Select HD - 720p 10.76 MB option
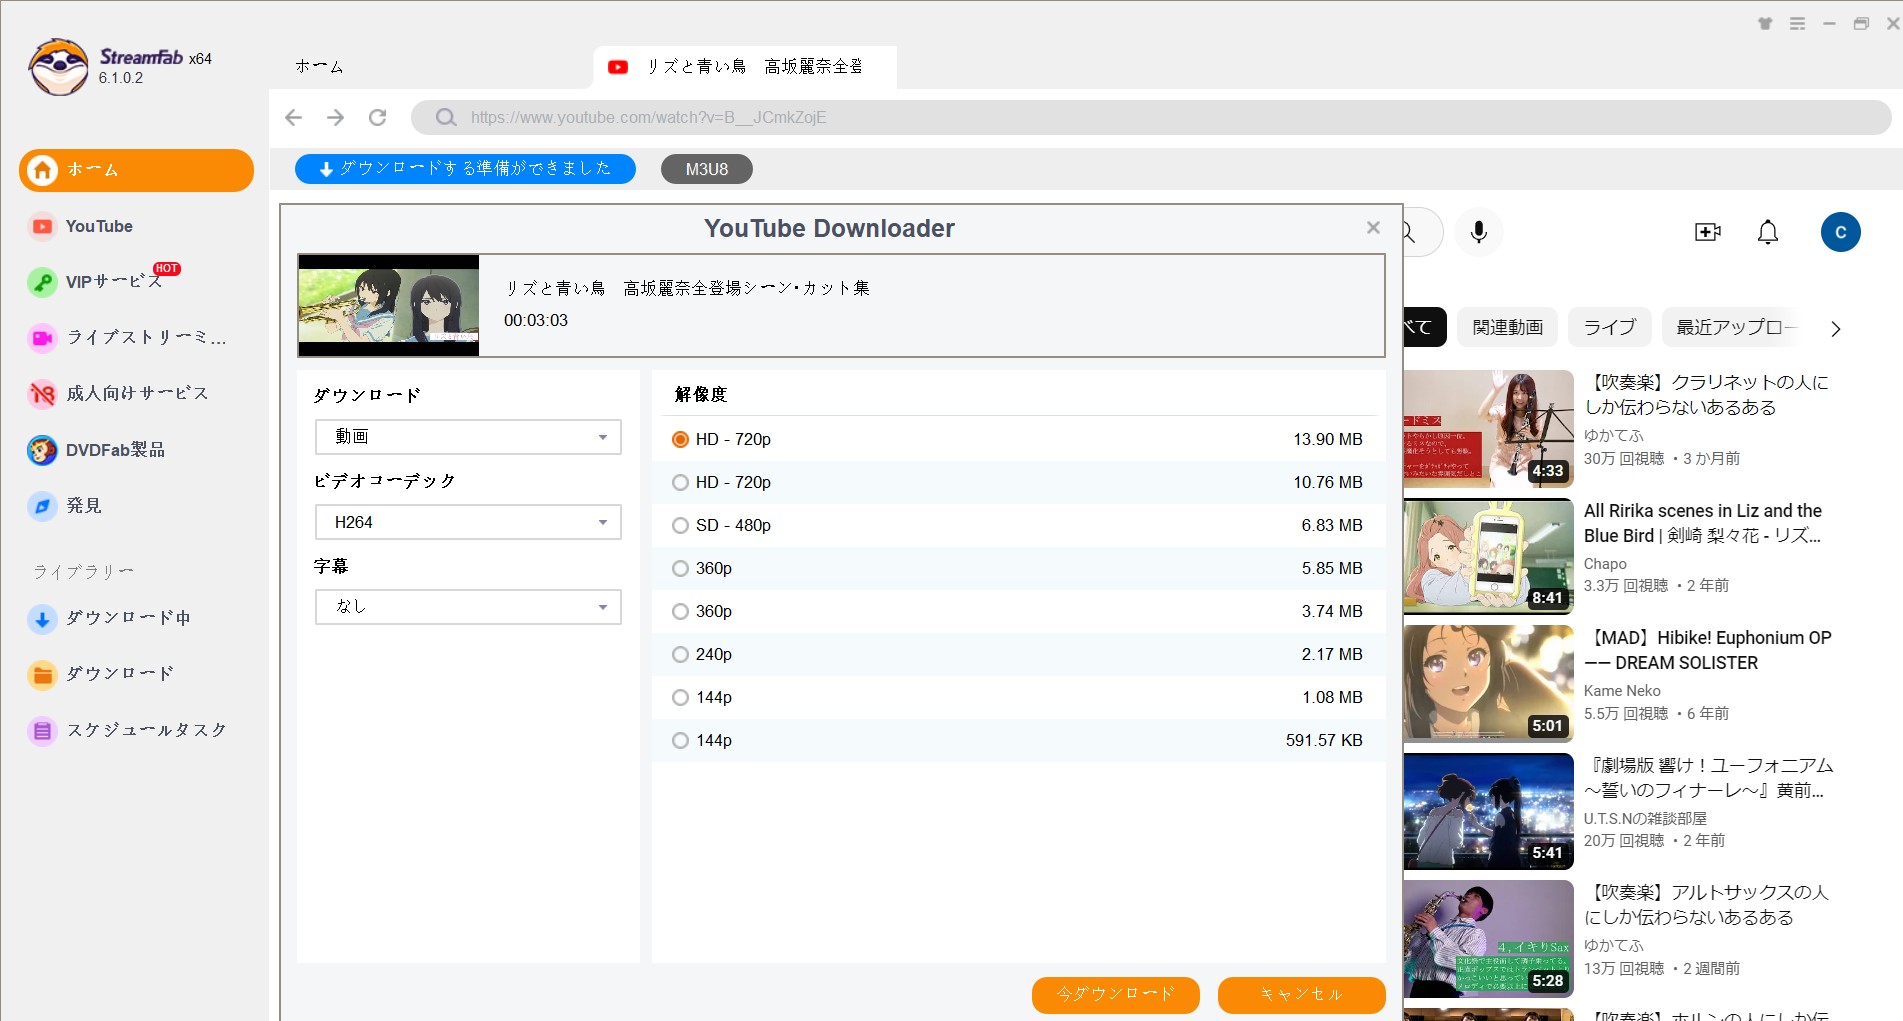The width and height of the screenshot is (1903, 1021). [x=1018, y=482]
